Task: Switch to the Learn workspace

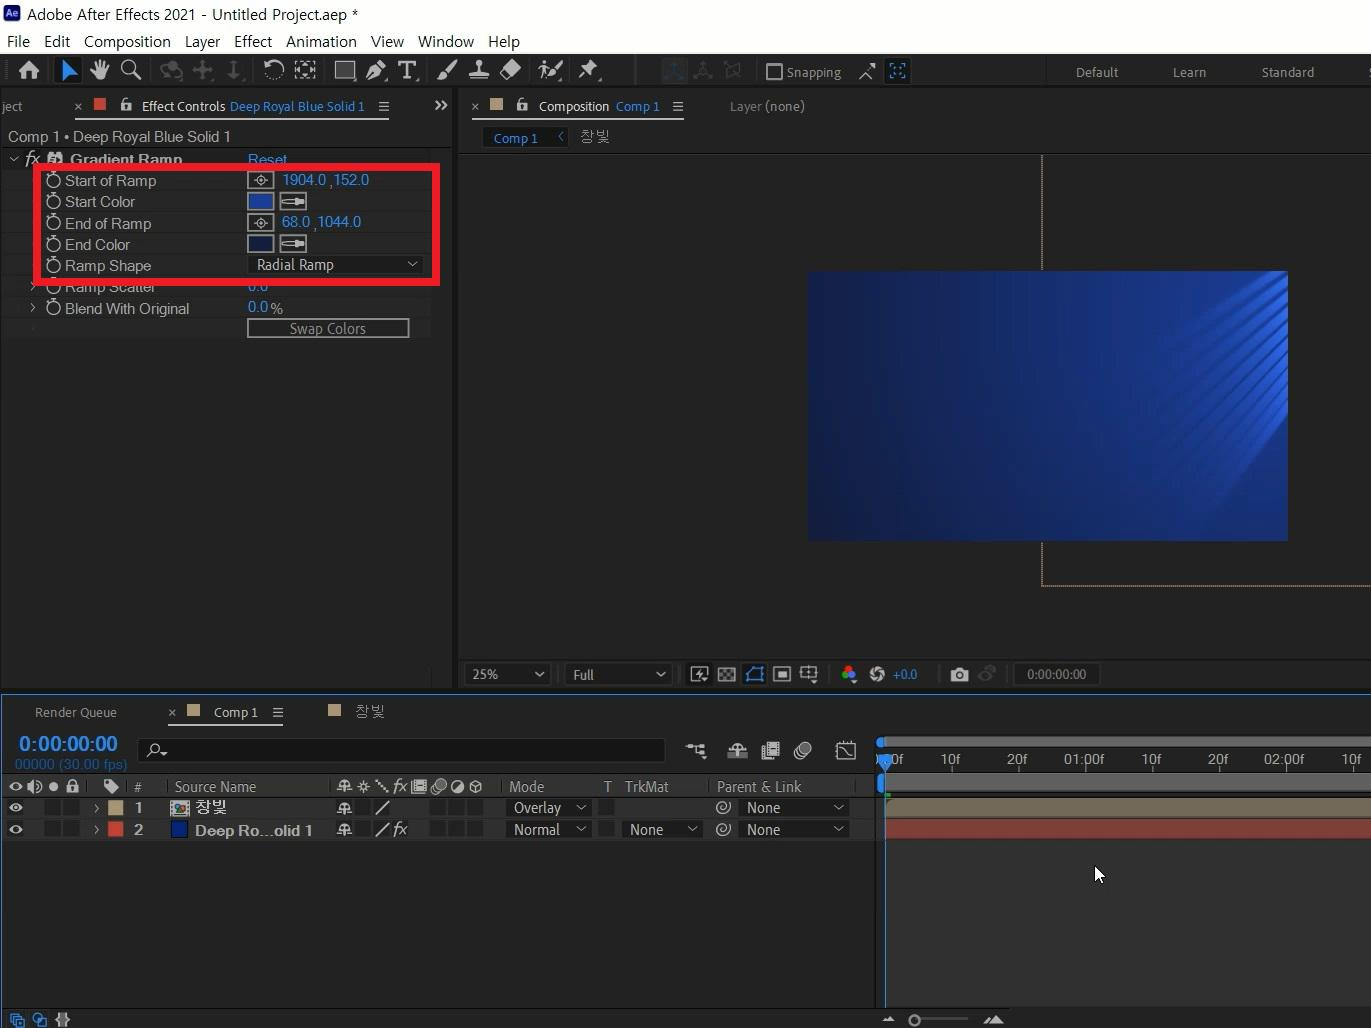Action: (x=1189, y=72)
